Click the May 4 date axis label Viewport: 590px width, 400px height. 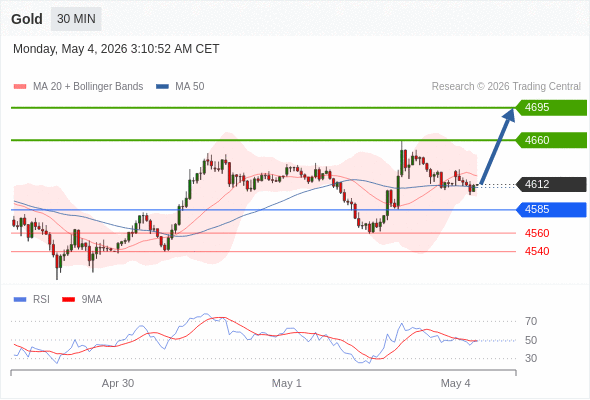(456, 383)
